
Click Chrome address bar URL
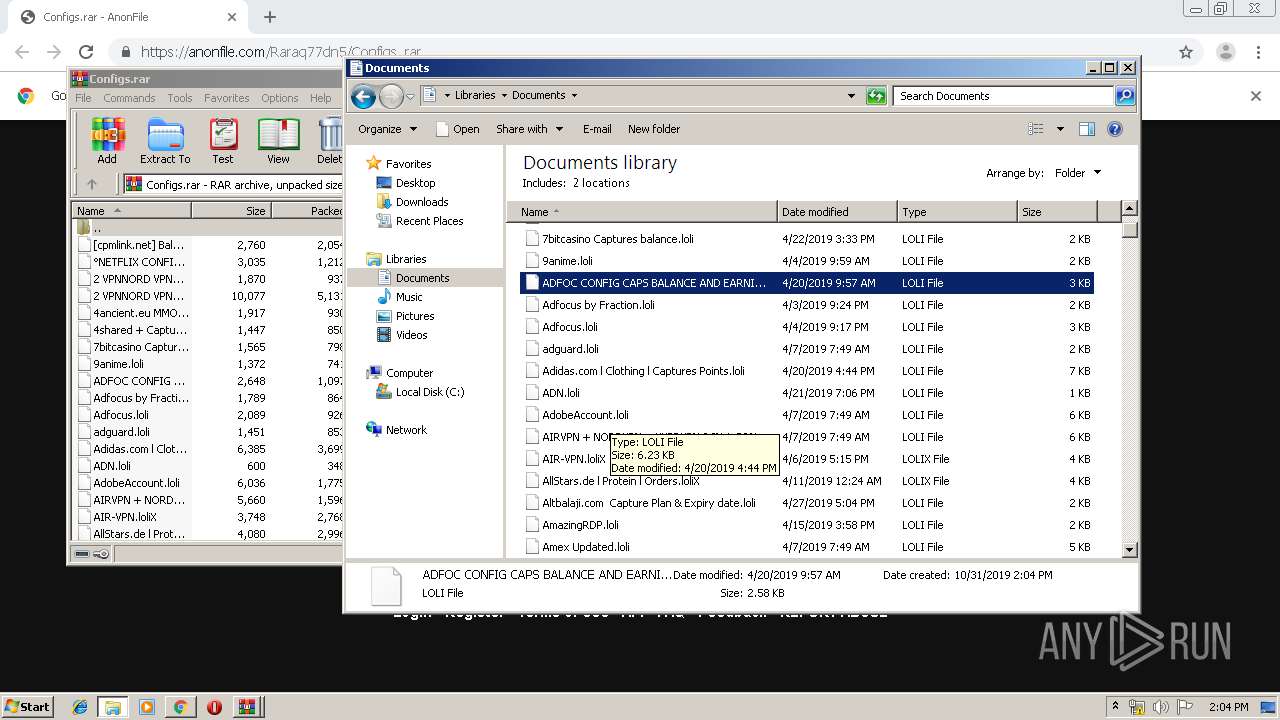281,52
